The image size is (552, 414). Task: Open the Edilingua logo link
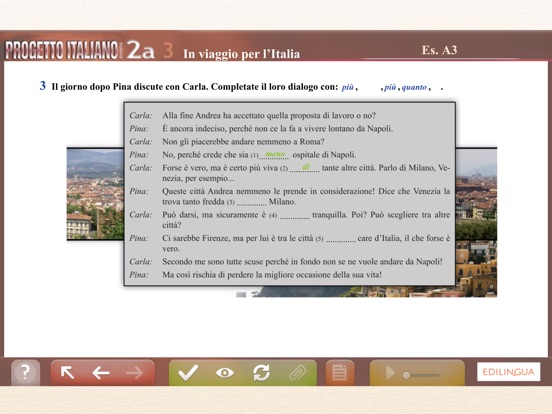(508, 372)
